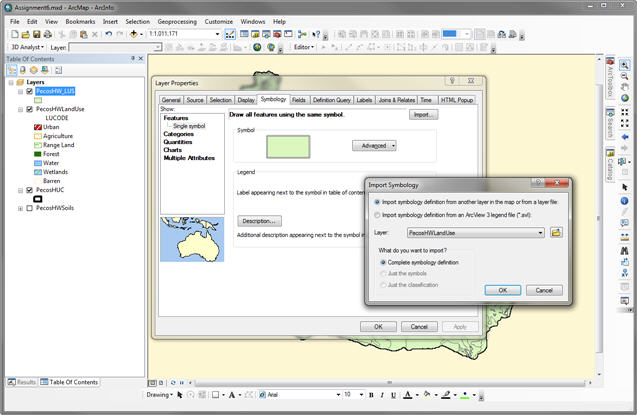Open the Customize menu
The image size is (637, 415).
pos(219,22)
